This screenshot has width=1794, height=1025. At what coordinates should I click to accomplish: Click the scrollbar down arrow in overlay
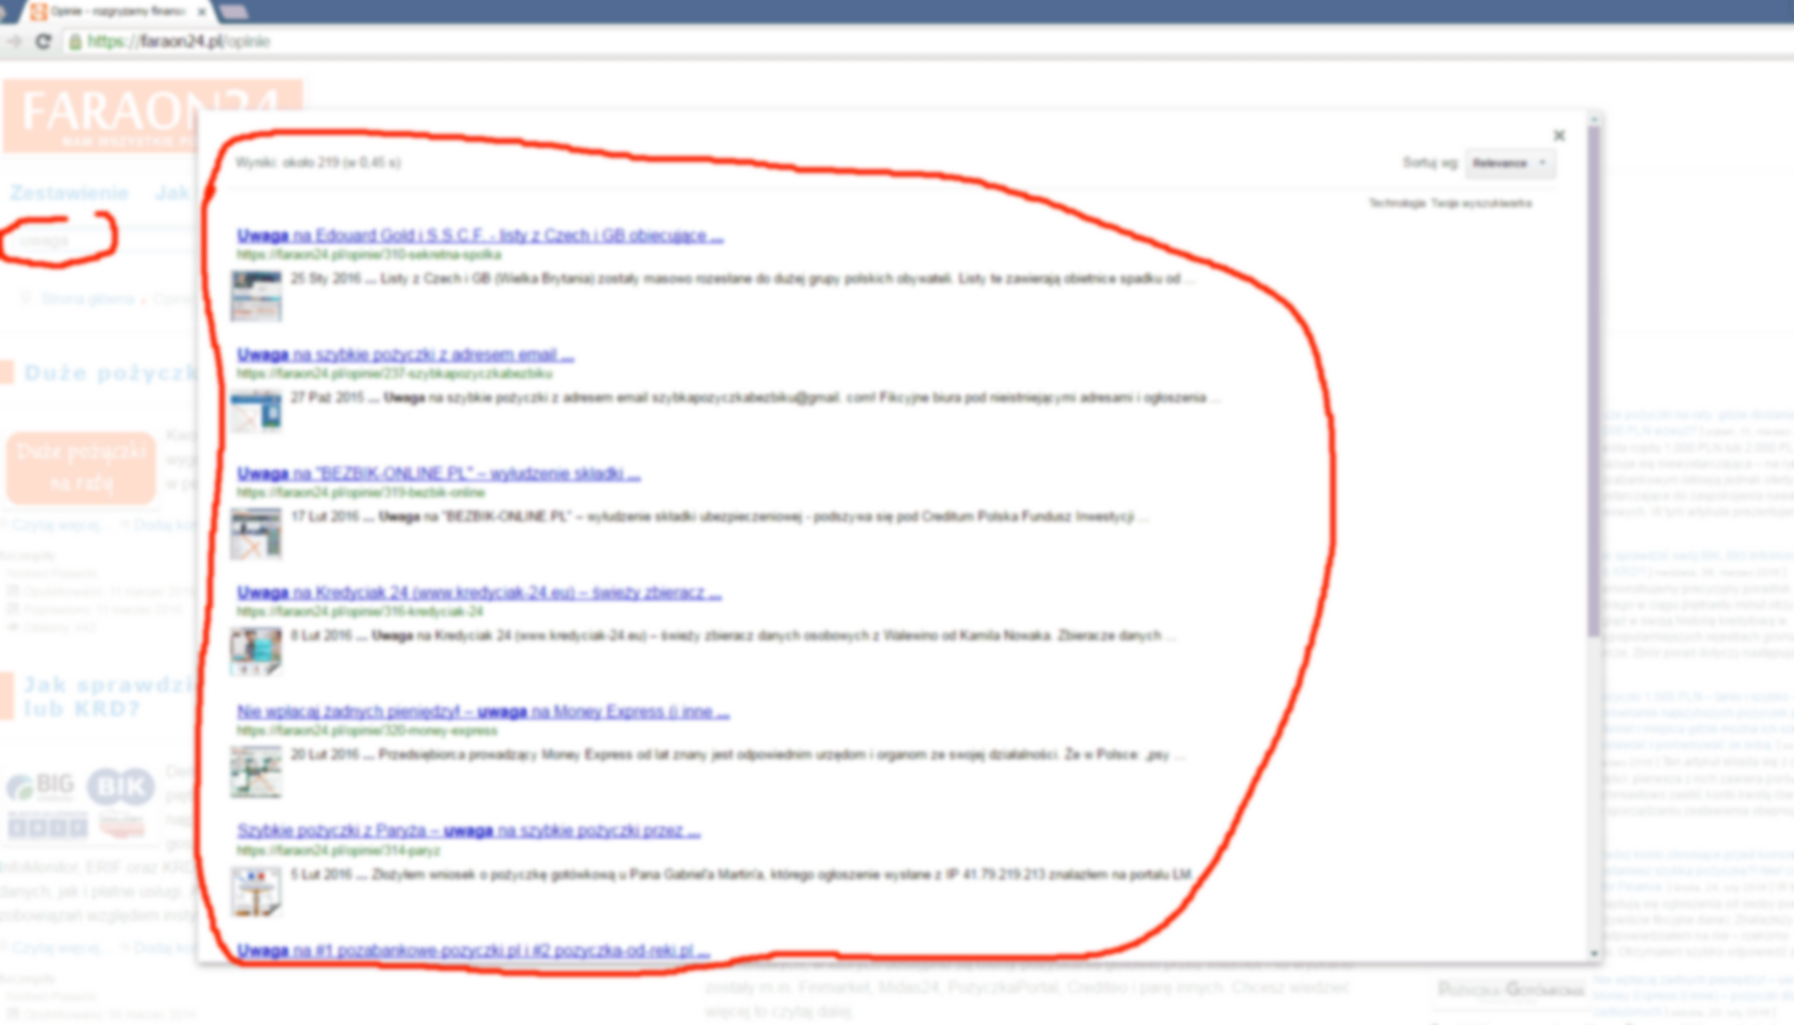(1594, 953)
